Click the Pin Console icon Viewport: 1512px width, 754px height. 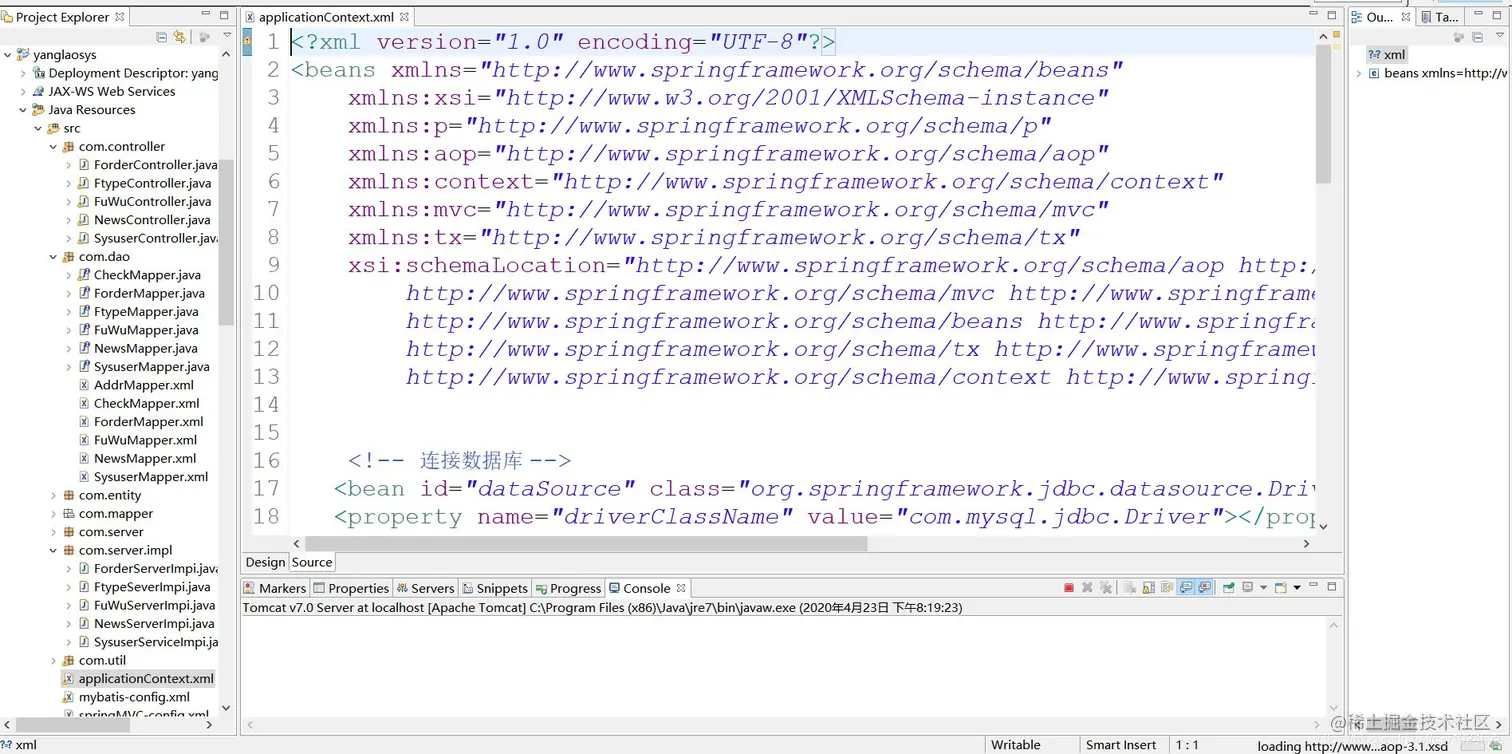[x=1229, y=588]
